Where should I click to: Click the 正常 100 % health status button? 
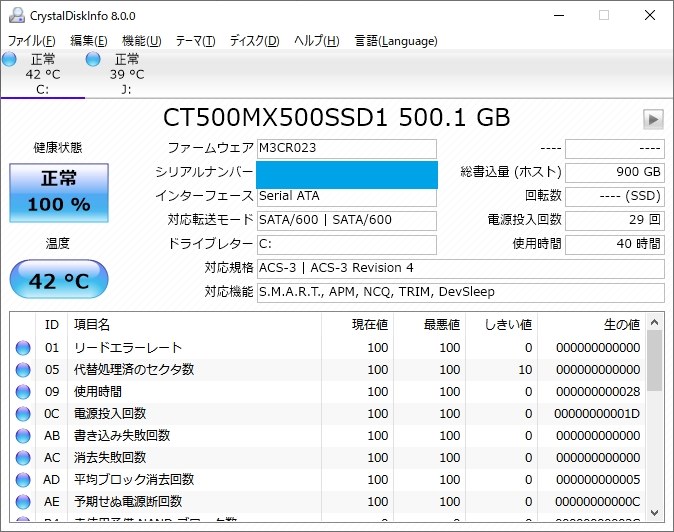coord(59,193)
